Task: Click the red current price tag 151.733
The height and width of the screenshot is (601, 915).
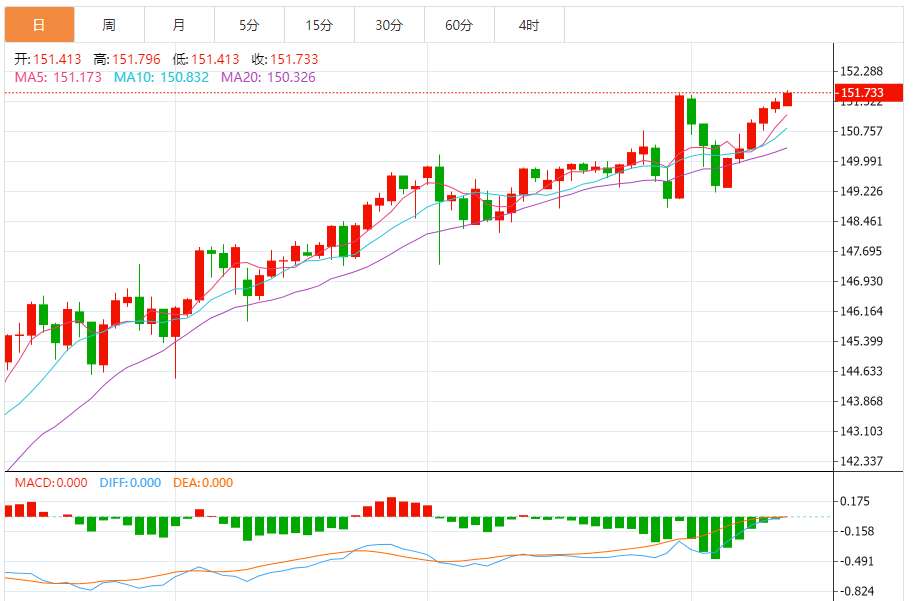Action: point(869,93)
